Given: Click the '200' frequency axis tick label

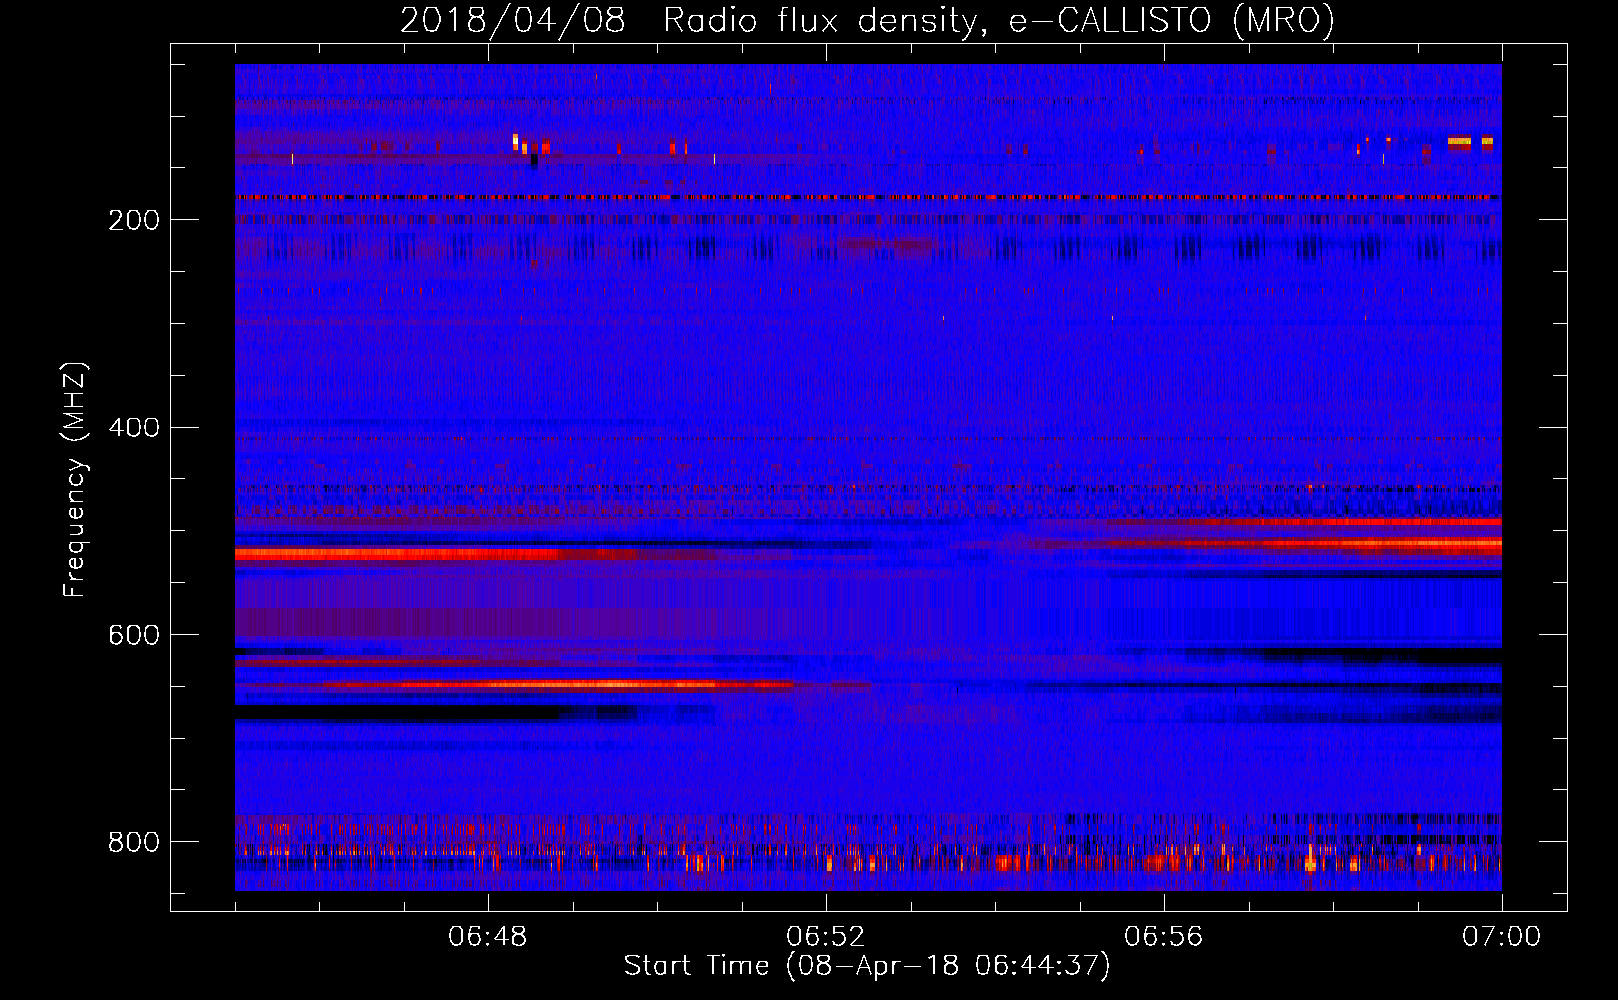Looking at the screenshot, I should pyautogui.click(x=134, y=220).
